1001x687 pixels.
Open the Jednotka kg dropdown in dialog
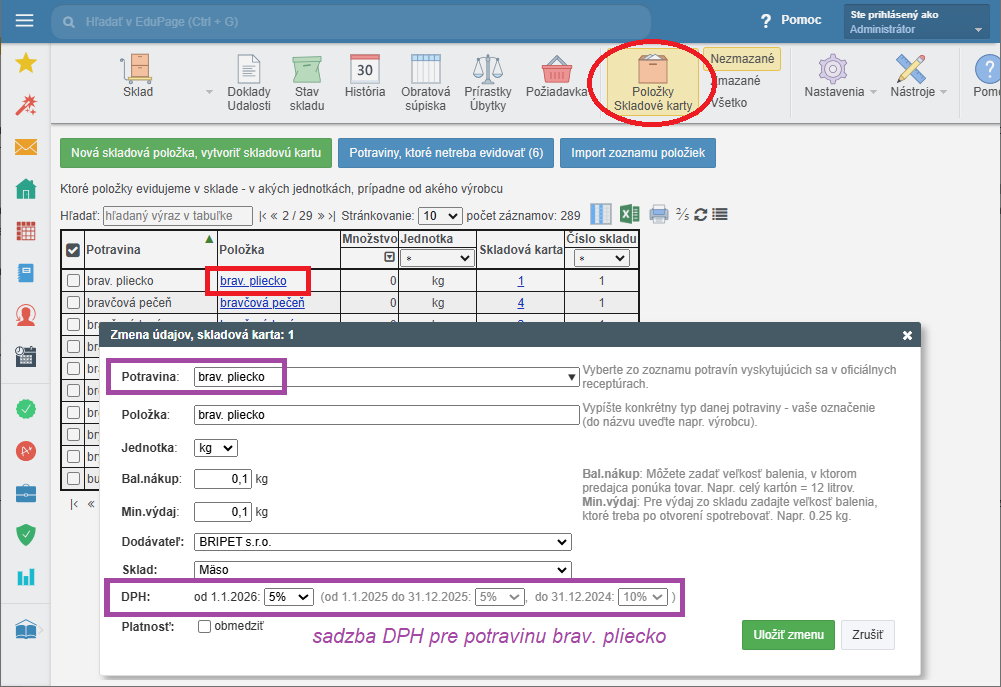(215, 448)
